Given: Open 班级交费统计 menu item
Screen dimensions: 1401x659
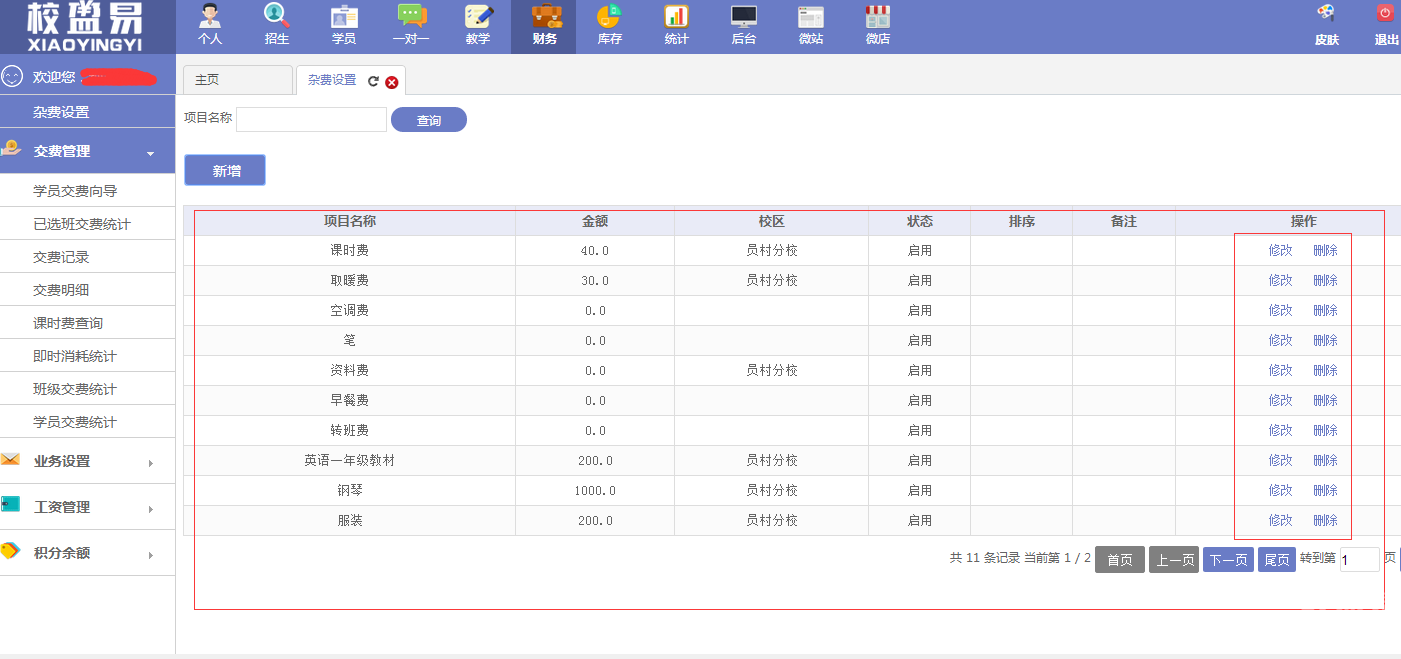Looking at the screenshot, I should [87, 389].
